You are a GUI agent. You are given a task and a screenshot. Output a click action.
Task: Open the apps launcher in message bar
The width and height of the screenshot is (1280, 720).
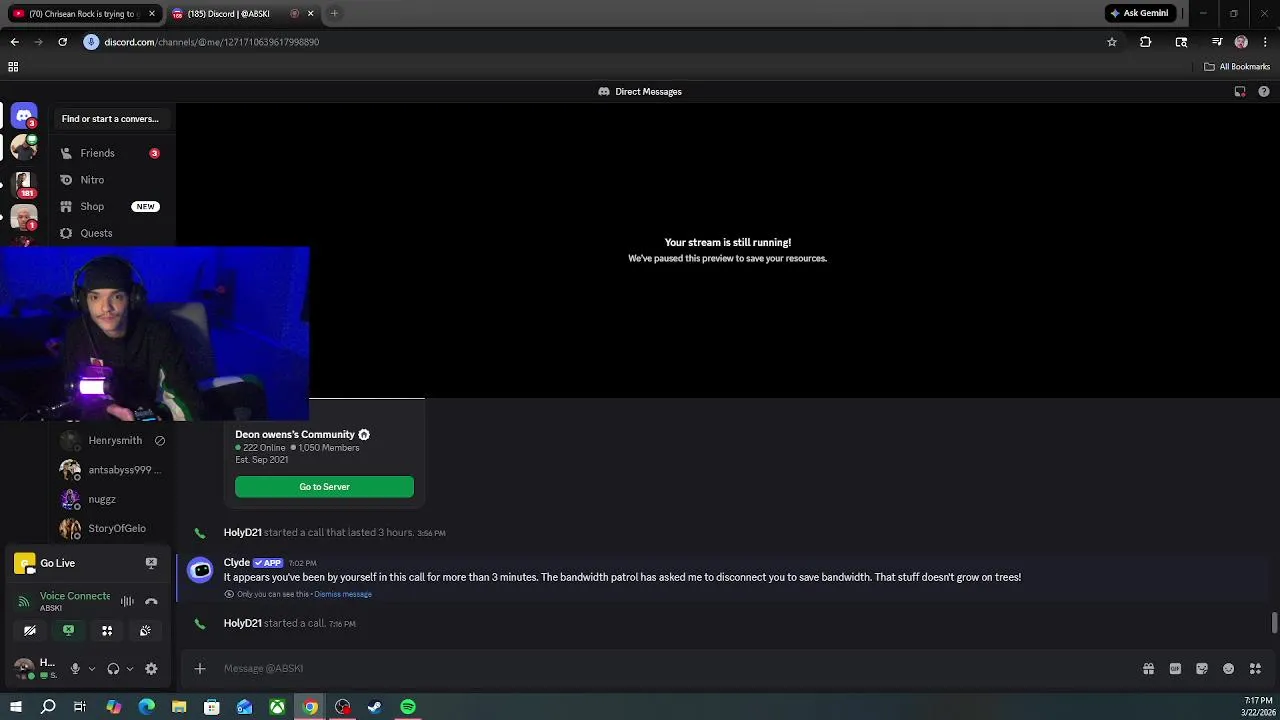coord(1255,669)
